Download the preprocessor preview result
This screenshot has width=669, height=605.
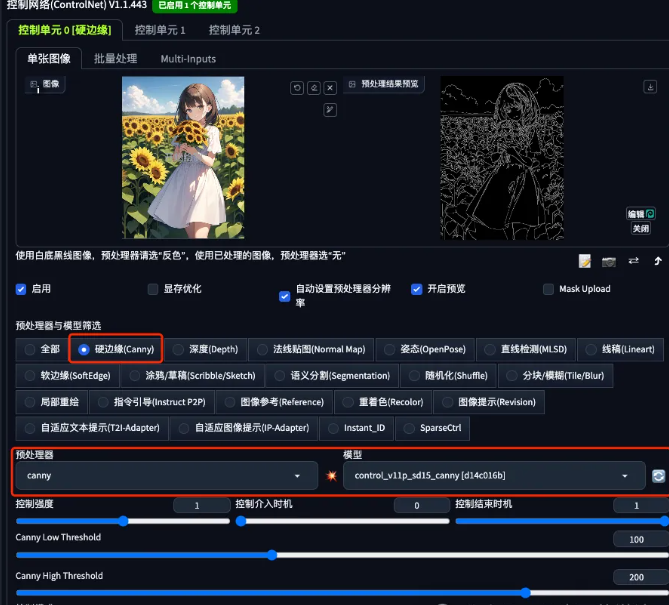pos(650,87)
